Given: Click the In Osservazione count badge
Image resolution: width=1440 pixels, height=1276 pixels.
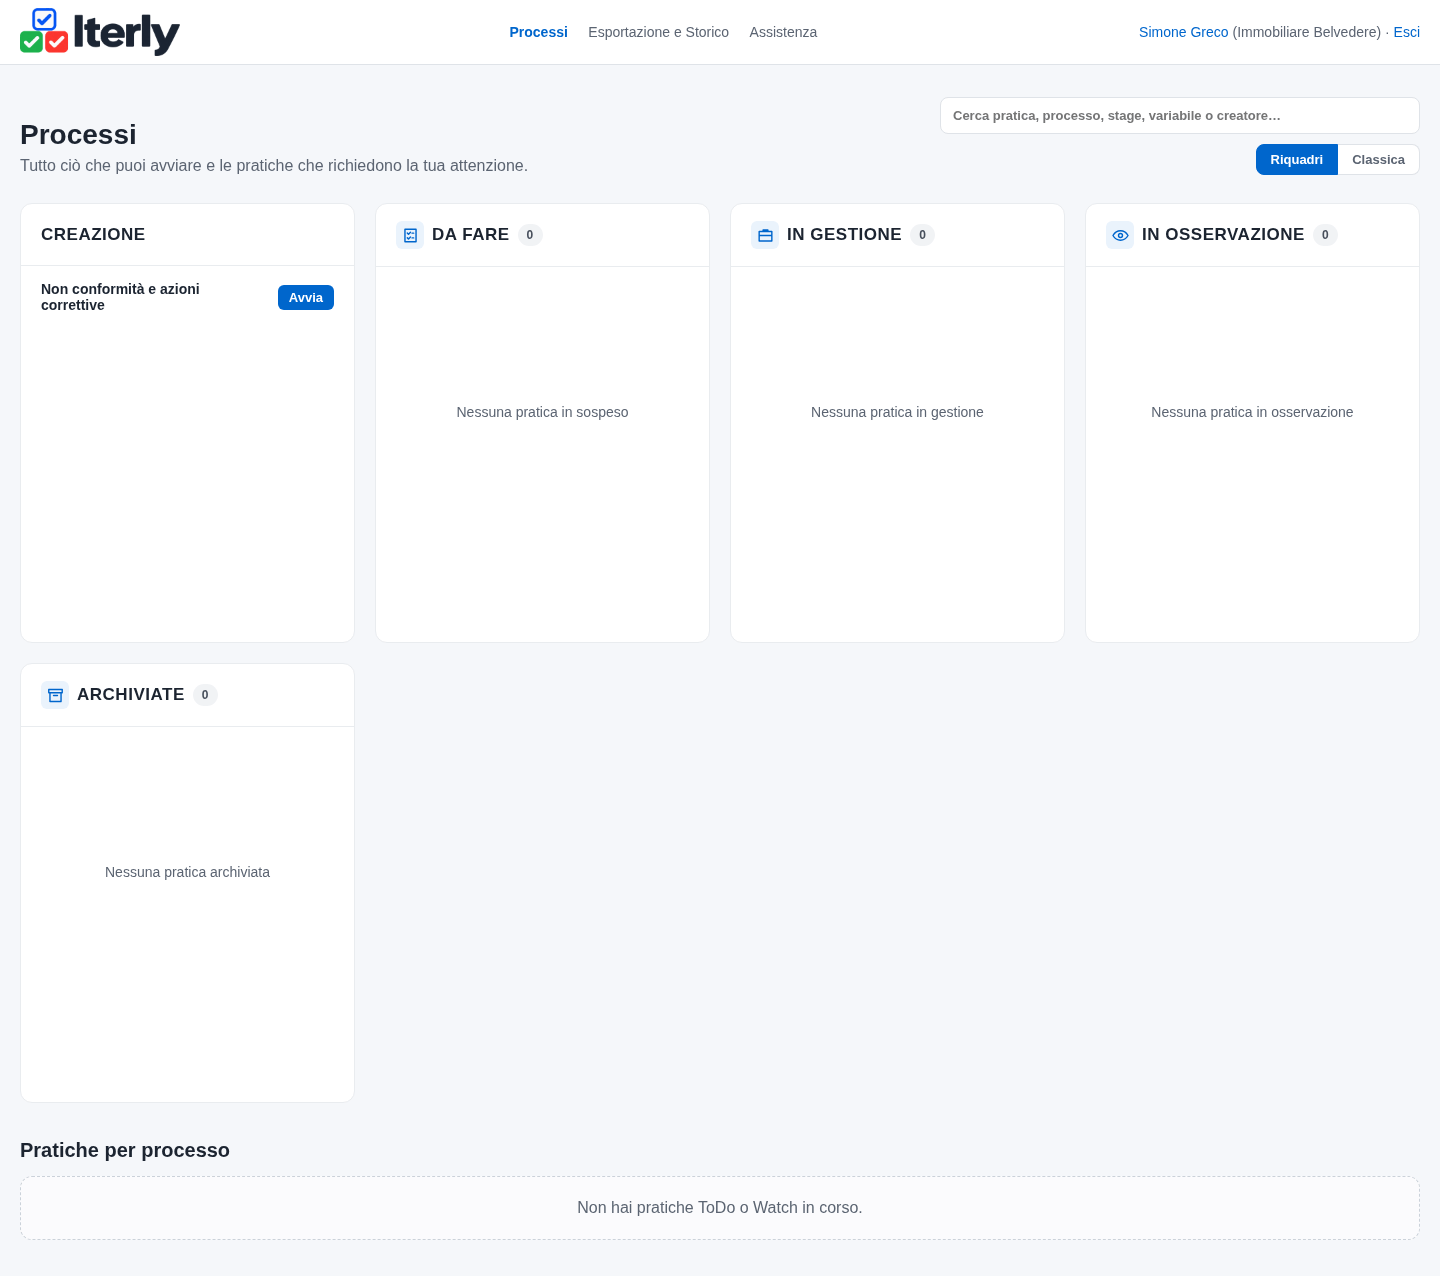Looking at the screenshot, I should point(1325,235).
